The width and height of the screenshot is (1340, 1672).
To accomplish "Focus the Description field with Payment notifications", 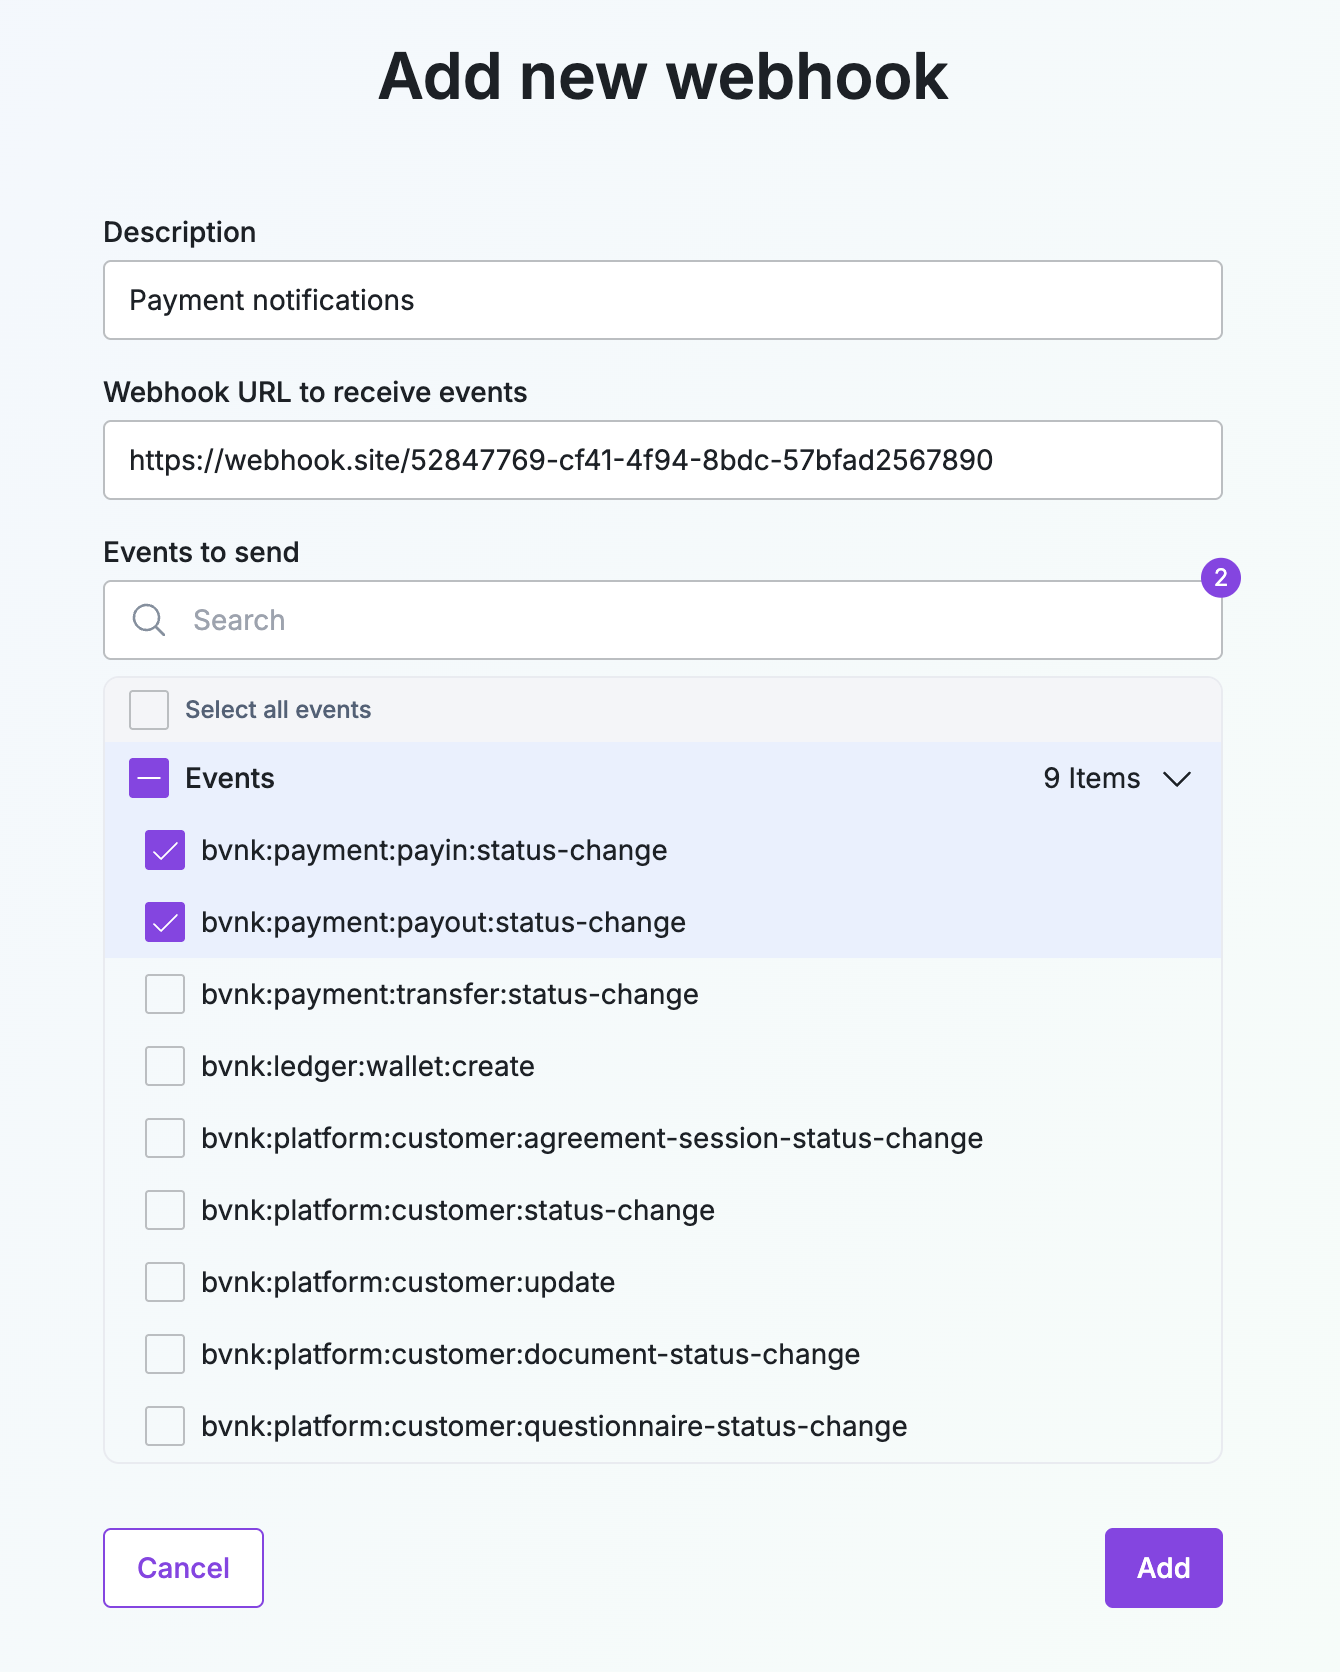I will 663,300.
